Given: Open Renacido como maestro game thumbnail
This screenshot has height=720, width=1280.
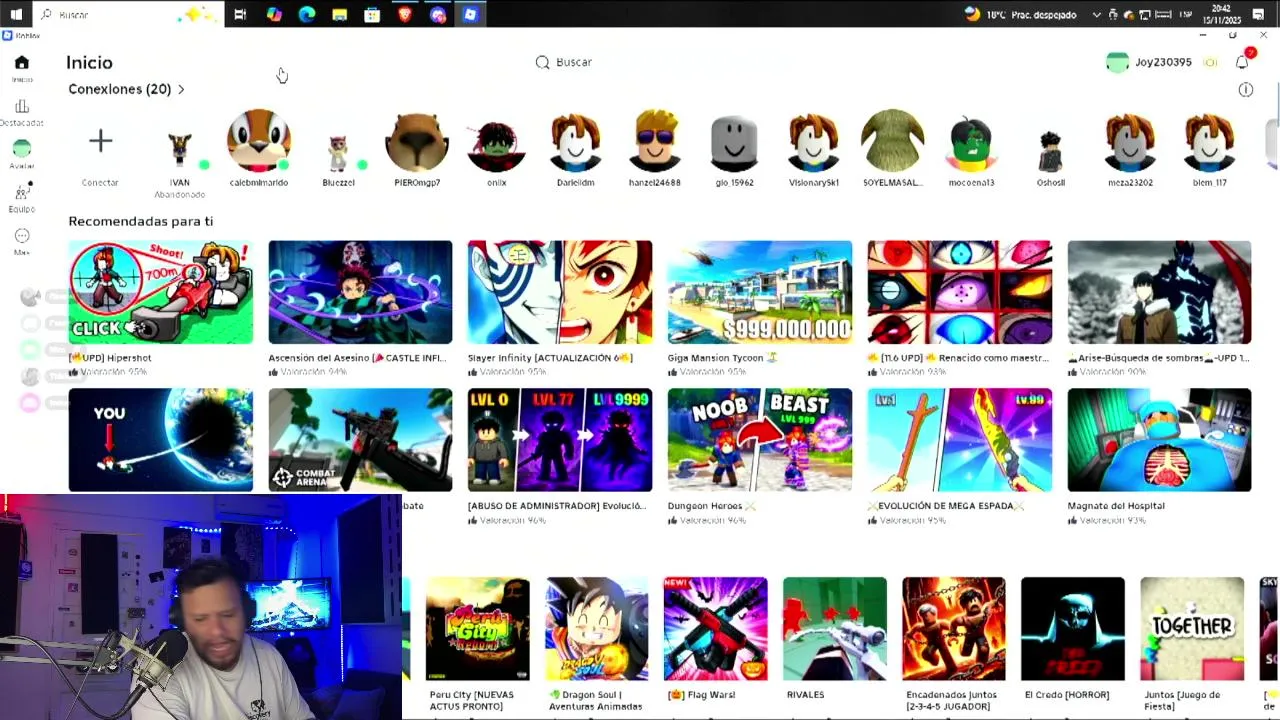Looking at the screenshot, I should (x=960, y=292).
